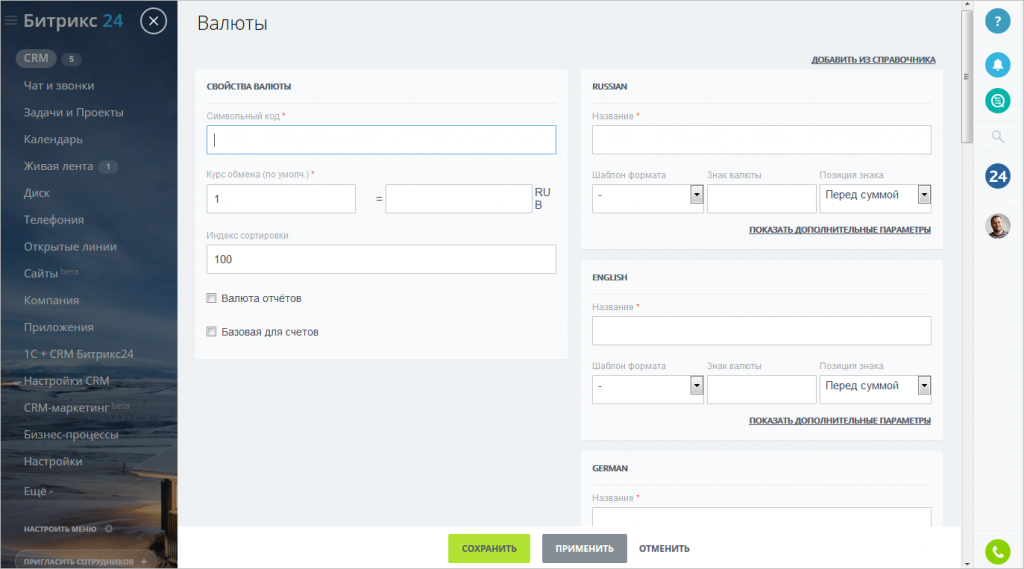Click the 'Добавить из справочника' link
This screenshot has height=569, width=1024.
873,60
